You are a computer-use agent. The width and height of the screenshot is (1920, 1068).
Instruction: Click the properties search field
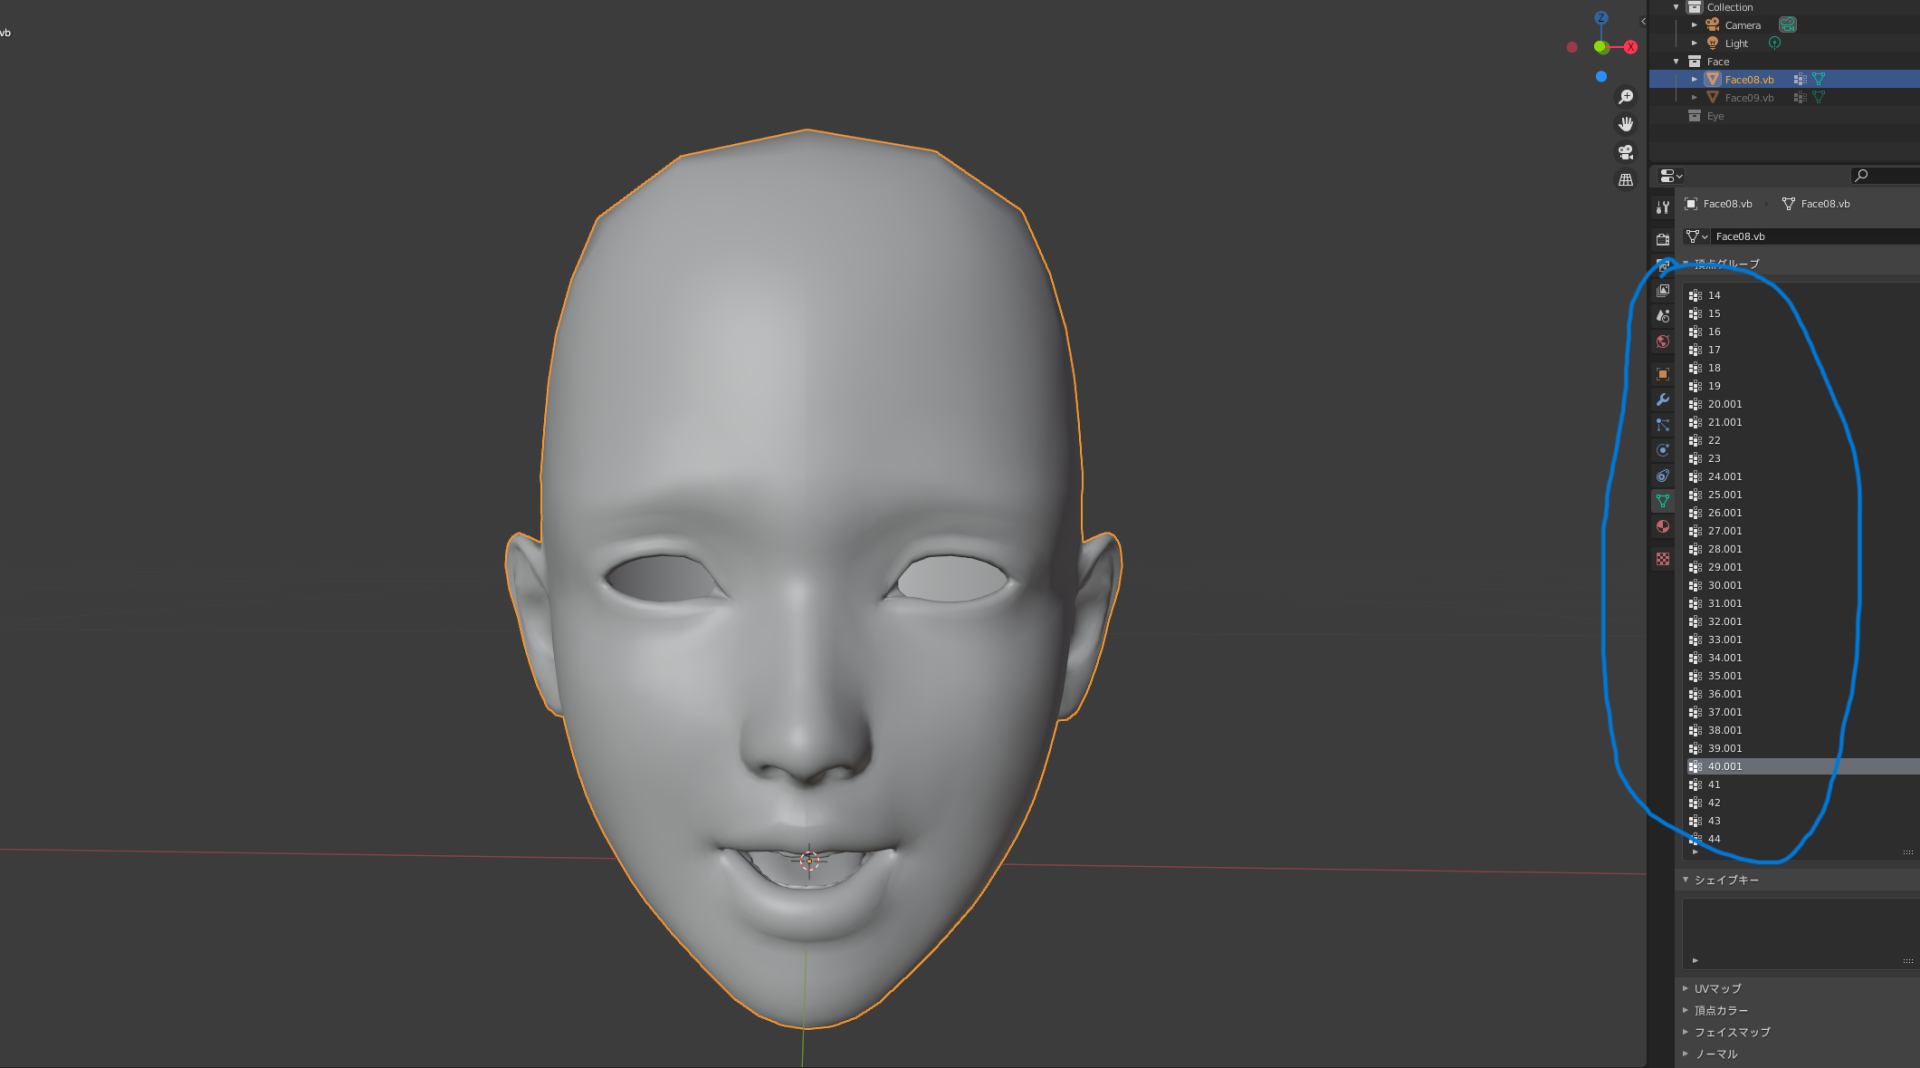coord(1885,175)
